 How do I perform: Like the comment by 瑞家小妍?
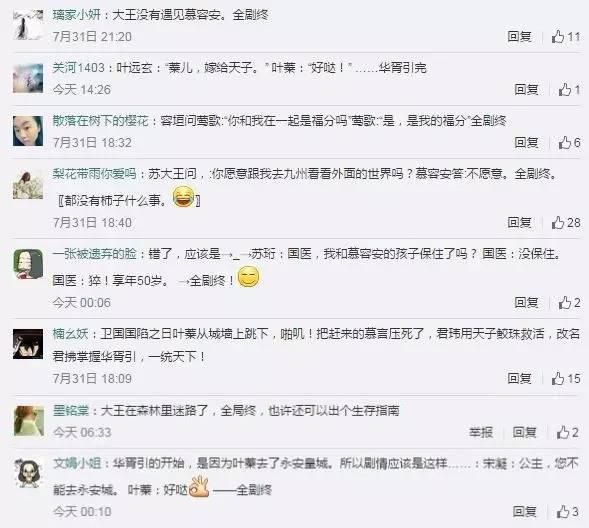pyautogui.click(x=566, y=37)
